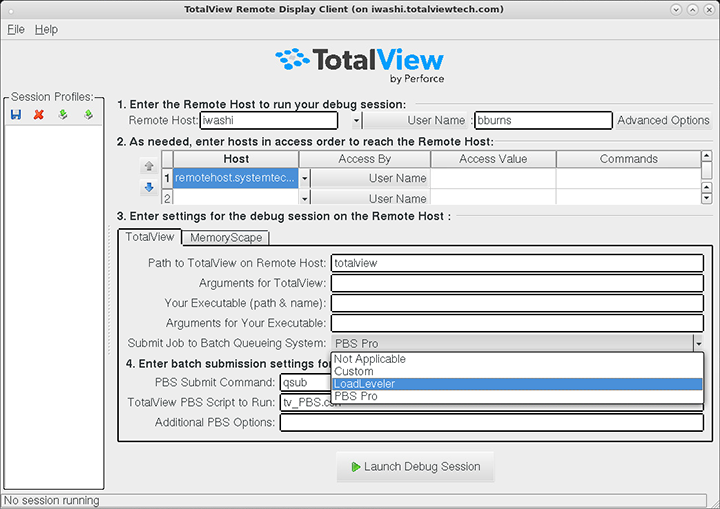Click the third Session Profiles icon

point(63,115)
